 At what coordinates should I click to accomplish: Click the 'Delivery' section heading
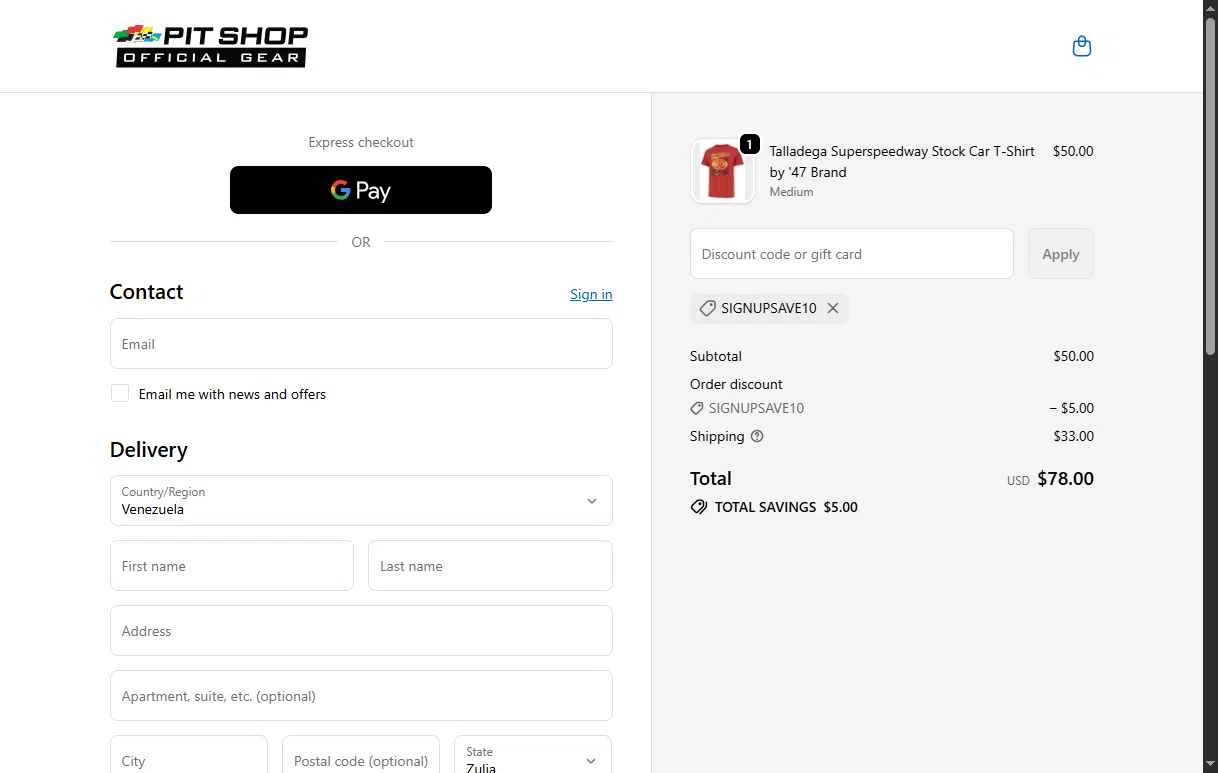[x=149, y=450]
